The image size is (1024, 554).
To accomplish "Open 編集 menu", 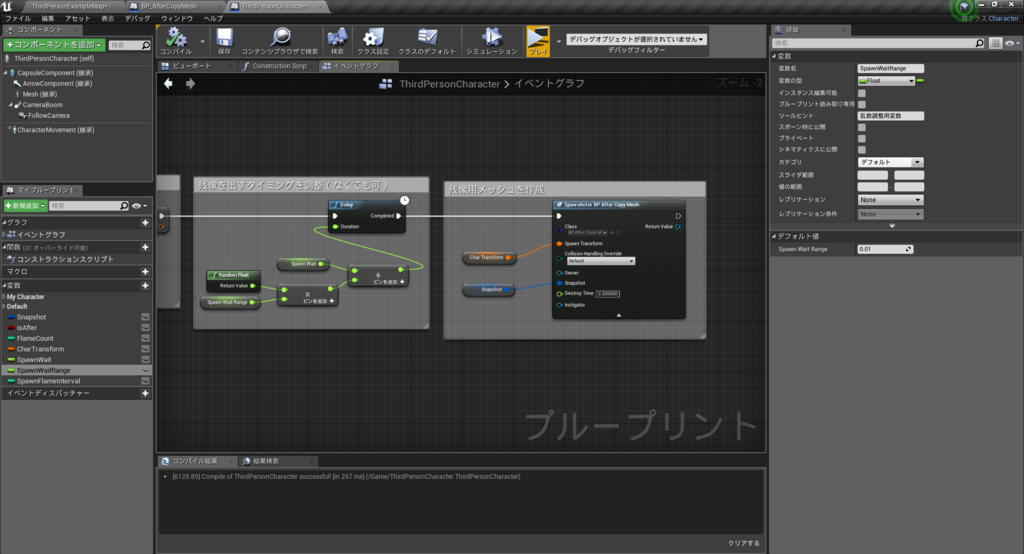I will (48, 18).
